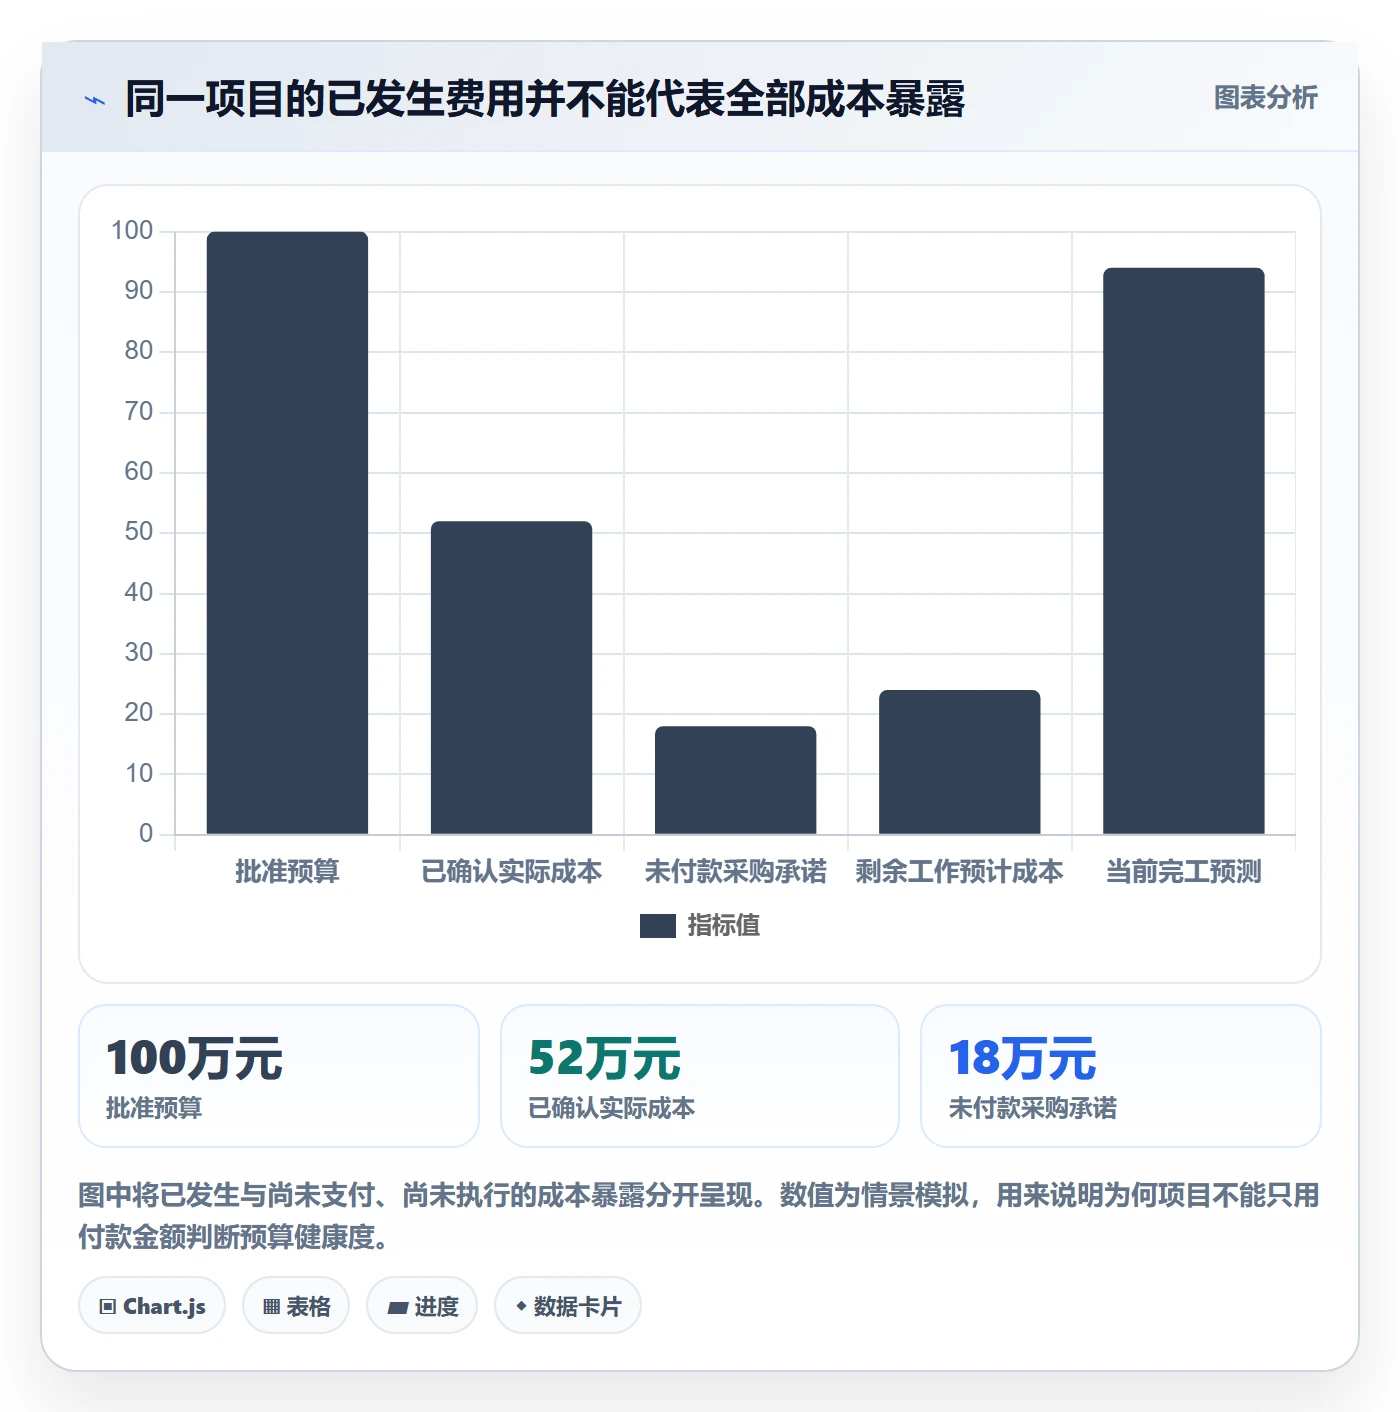The height and width of the screenshot is (1412, 1400).
Task: Click the y-axis value 100
Action: point(132,231)
